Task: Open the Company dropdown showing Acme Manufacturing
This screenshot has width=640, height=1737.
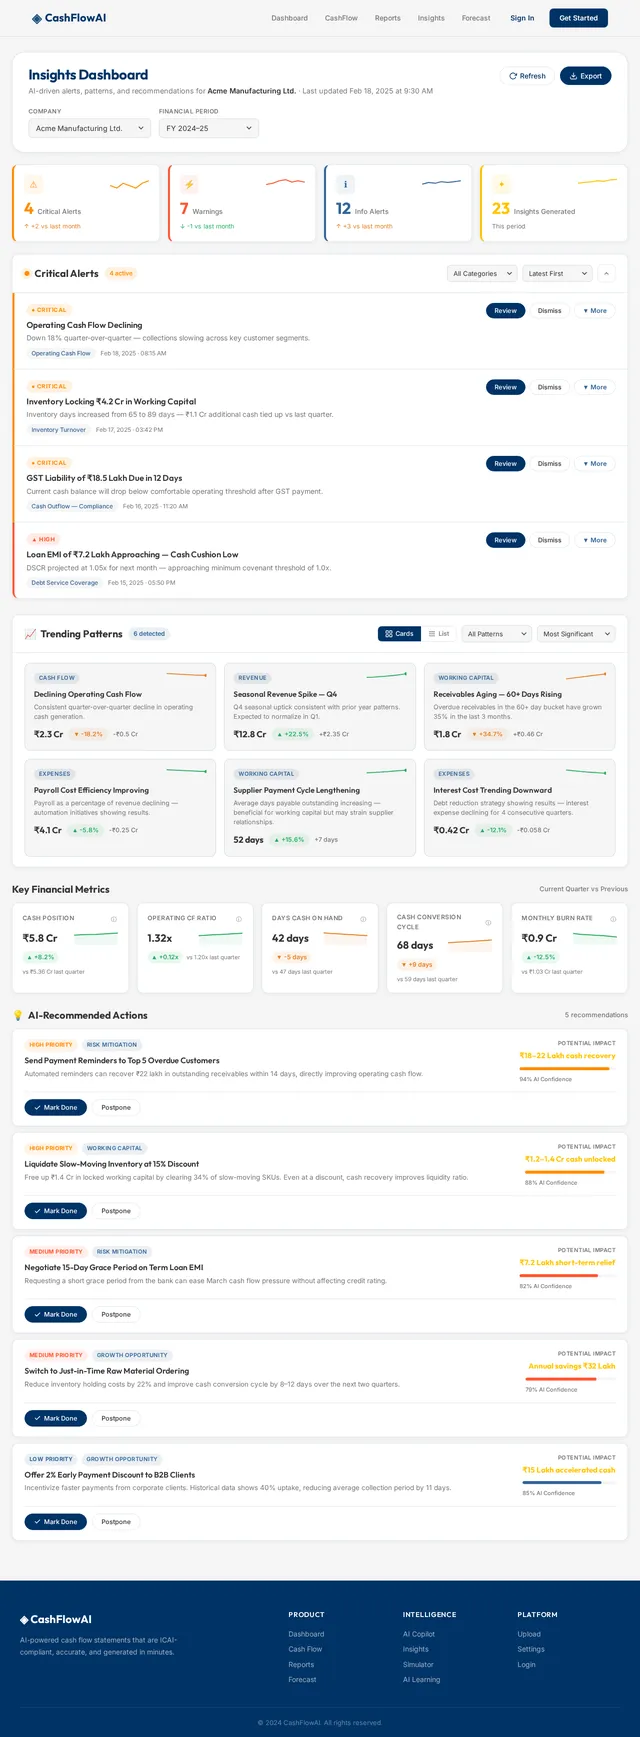Action: pyautogui.click(x=90, y=128)
